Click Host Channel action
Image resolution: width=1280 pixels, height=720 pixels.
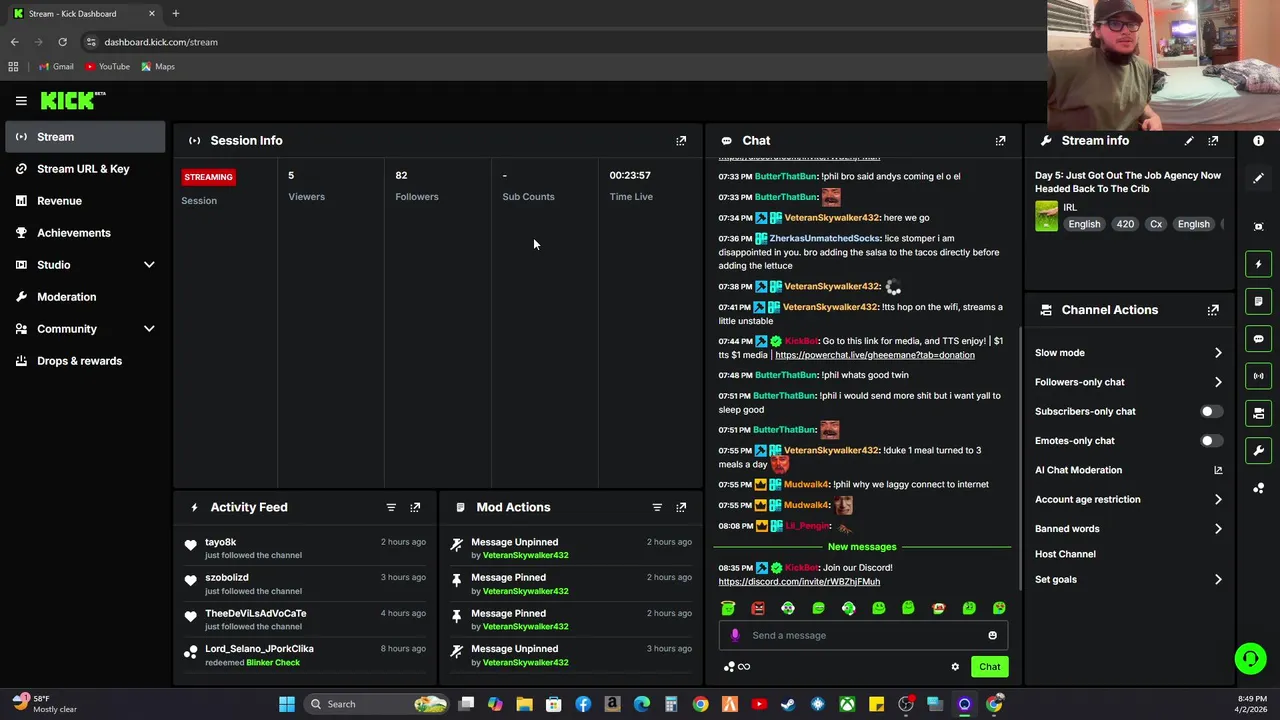[x=1065, y=554]
